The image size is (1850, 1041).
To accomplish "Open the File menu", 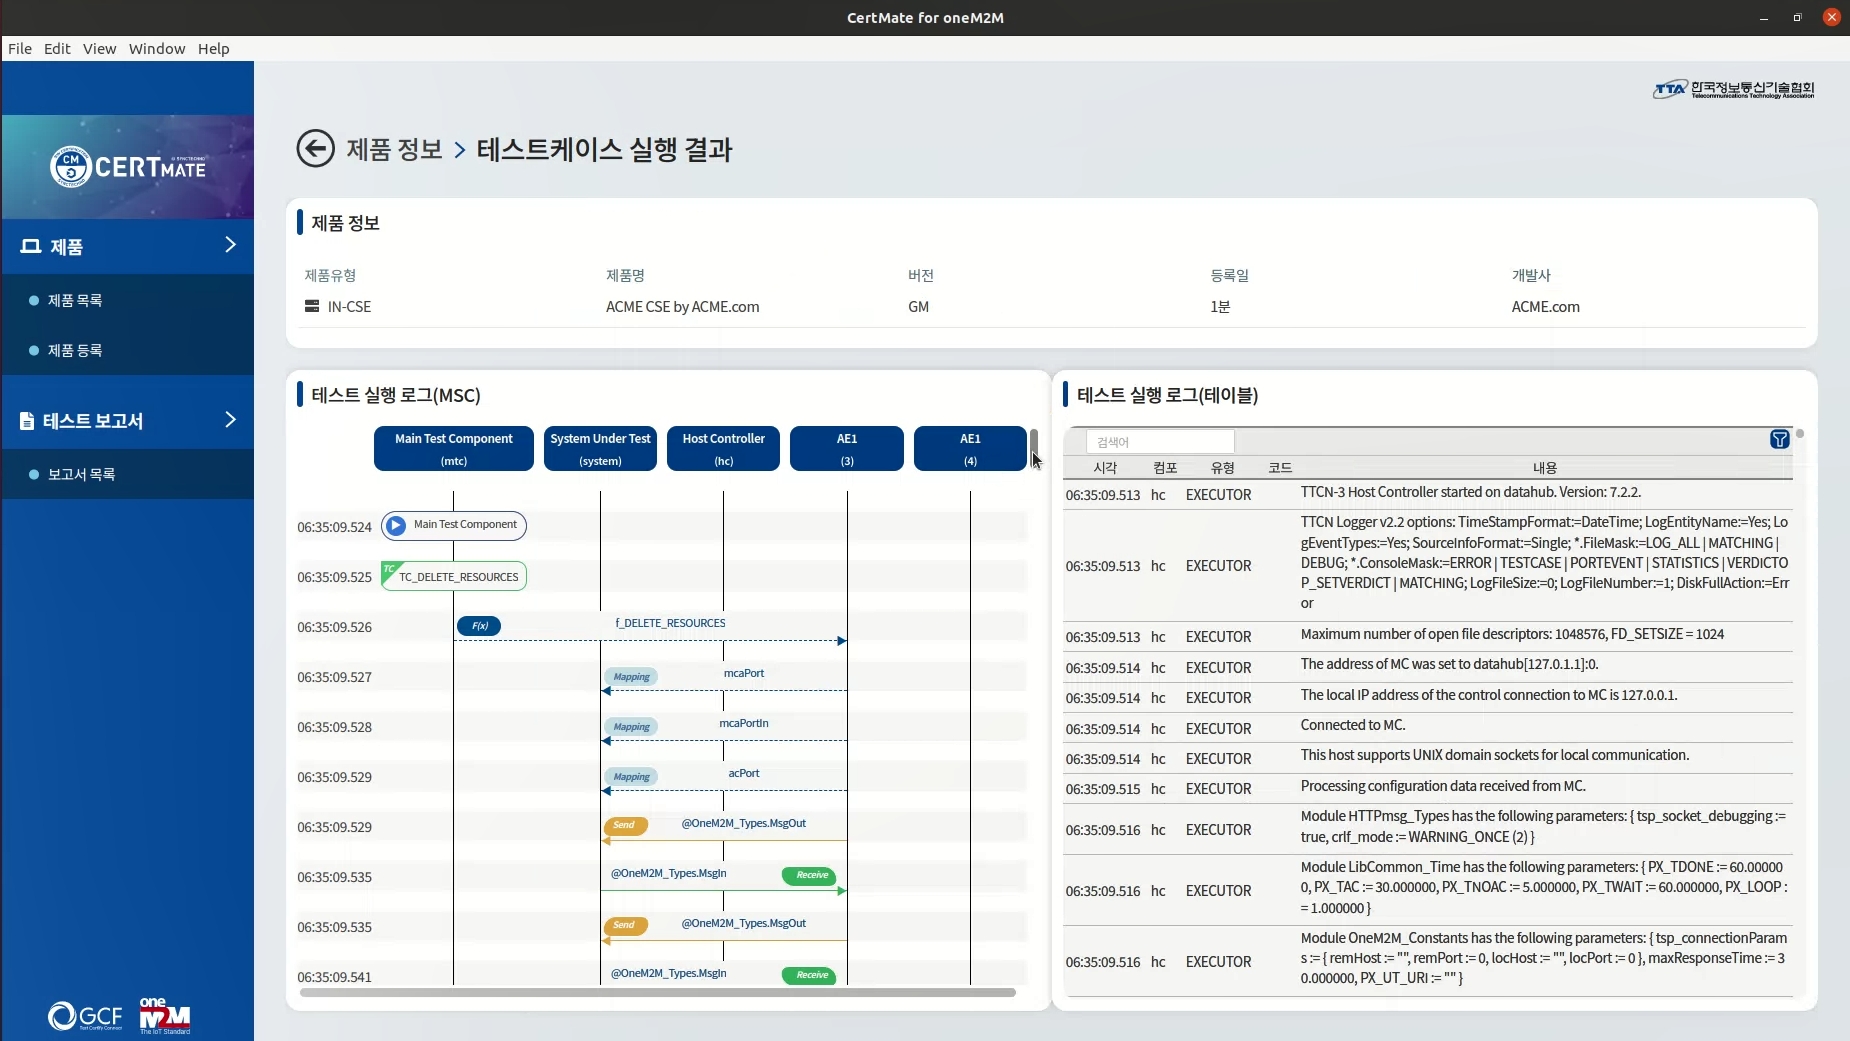I will coord(20,48).
